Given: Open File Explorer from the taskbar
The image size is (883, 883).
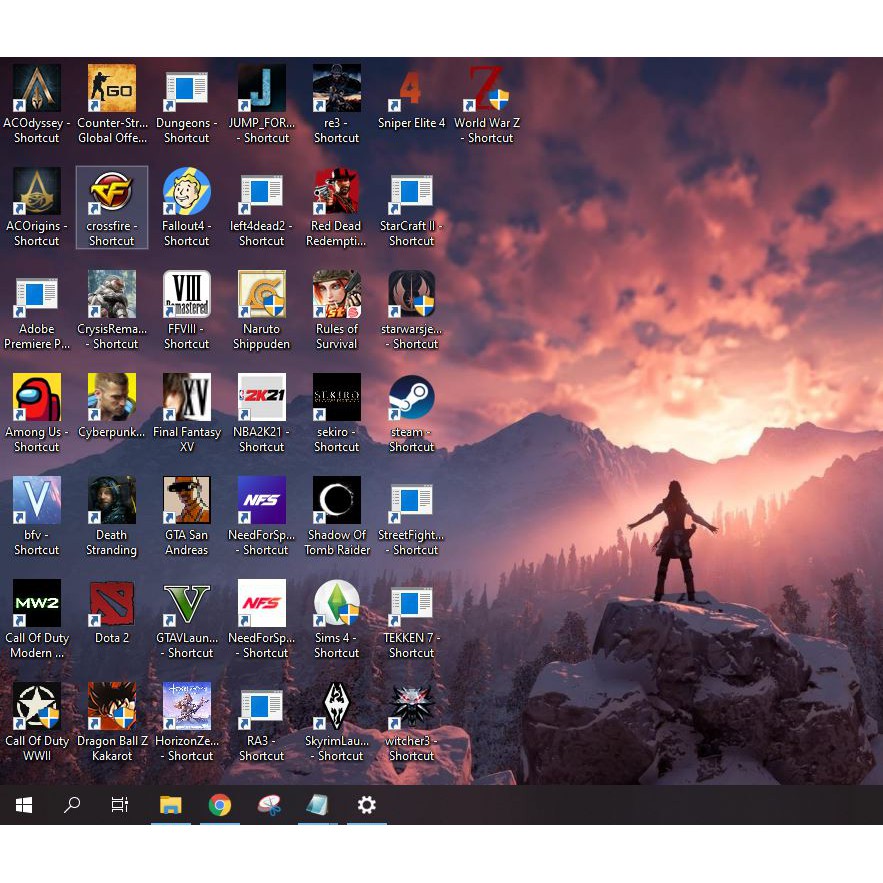Looking at the screenshot, I should [x=171, y=805].
